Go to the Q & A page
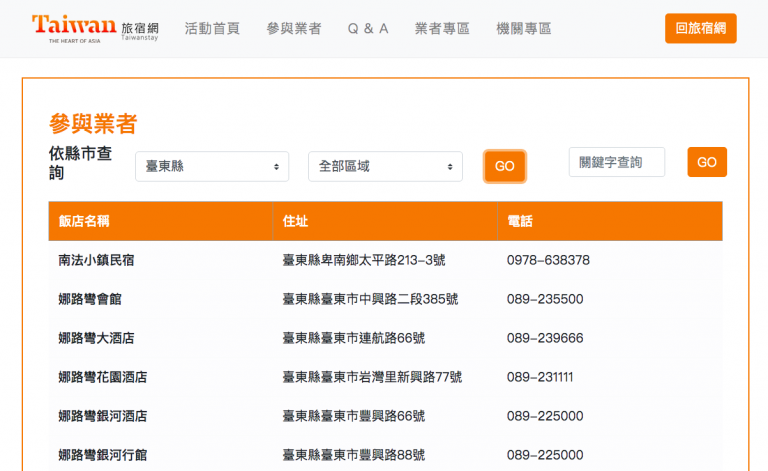 368,29
